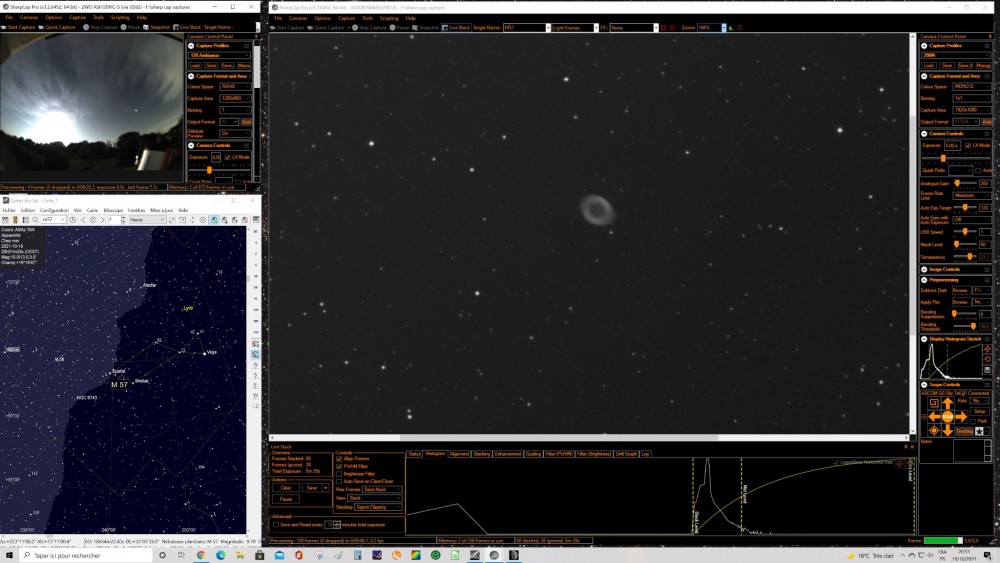This screenshot has height=563, width=1000.
Task: Toggle LX Mode in main camera controls
Action: (968, 145)
